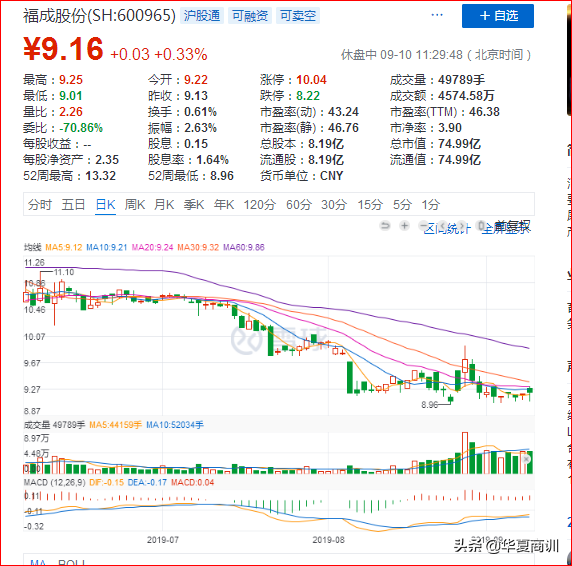Click the MA30:9.32 legend label

click(x=198, y=247)
